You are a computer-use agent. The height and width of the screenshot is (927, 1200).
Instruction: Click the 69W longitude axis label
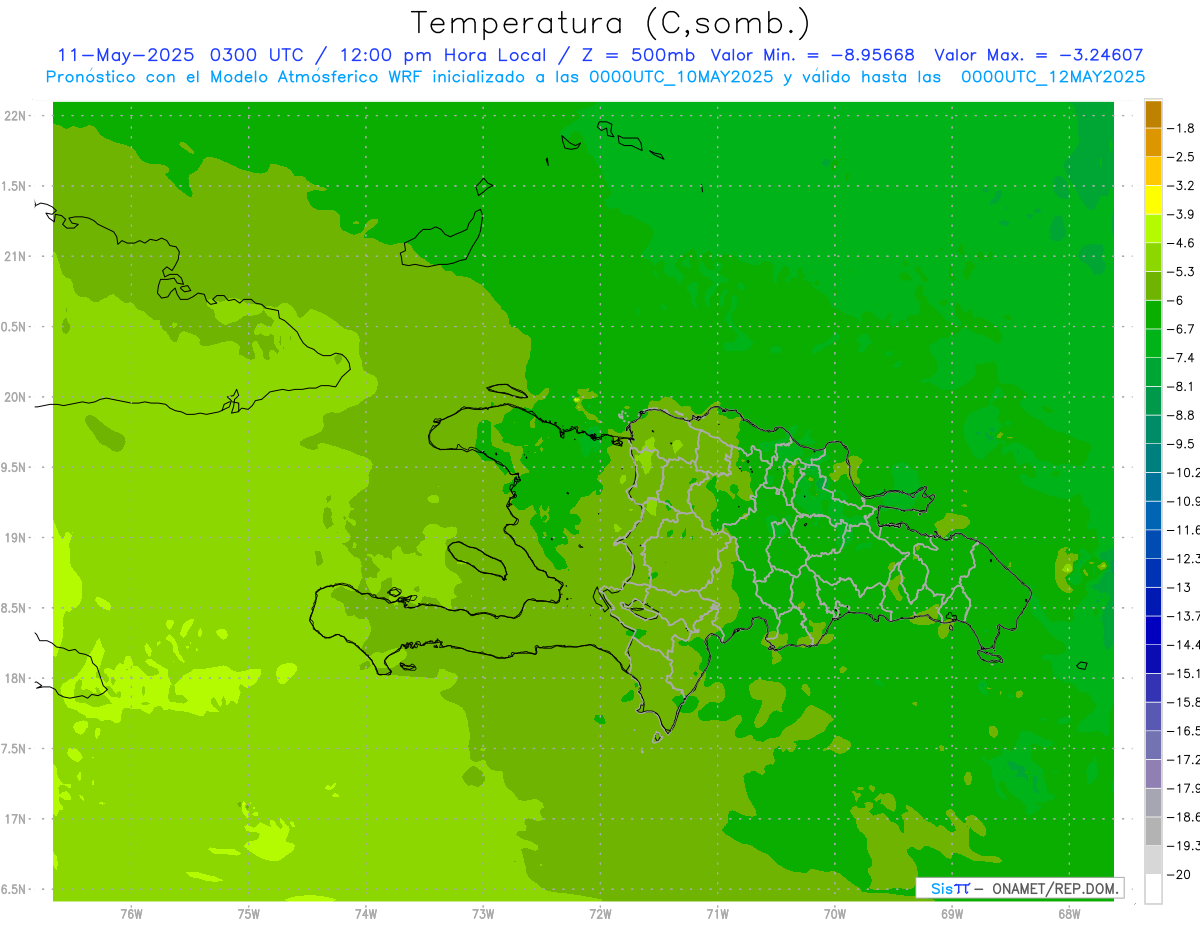pos(952,914)
